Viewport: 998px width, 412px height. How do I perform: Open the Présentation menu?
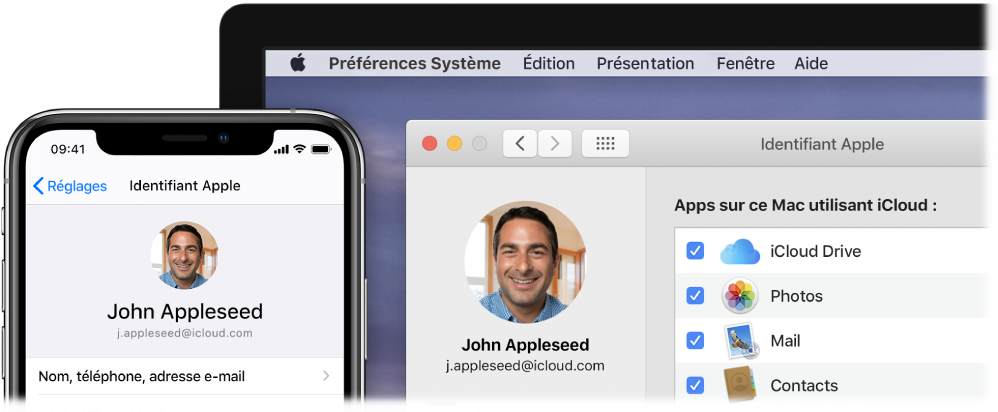[x=645, y=64]
